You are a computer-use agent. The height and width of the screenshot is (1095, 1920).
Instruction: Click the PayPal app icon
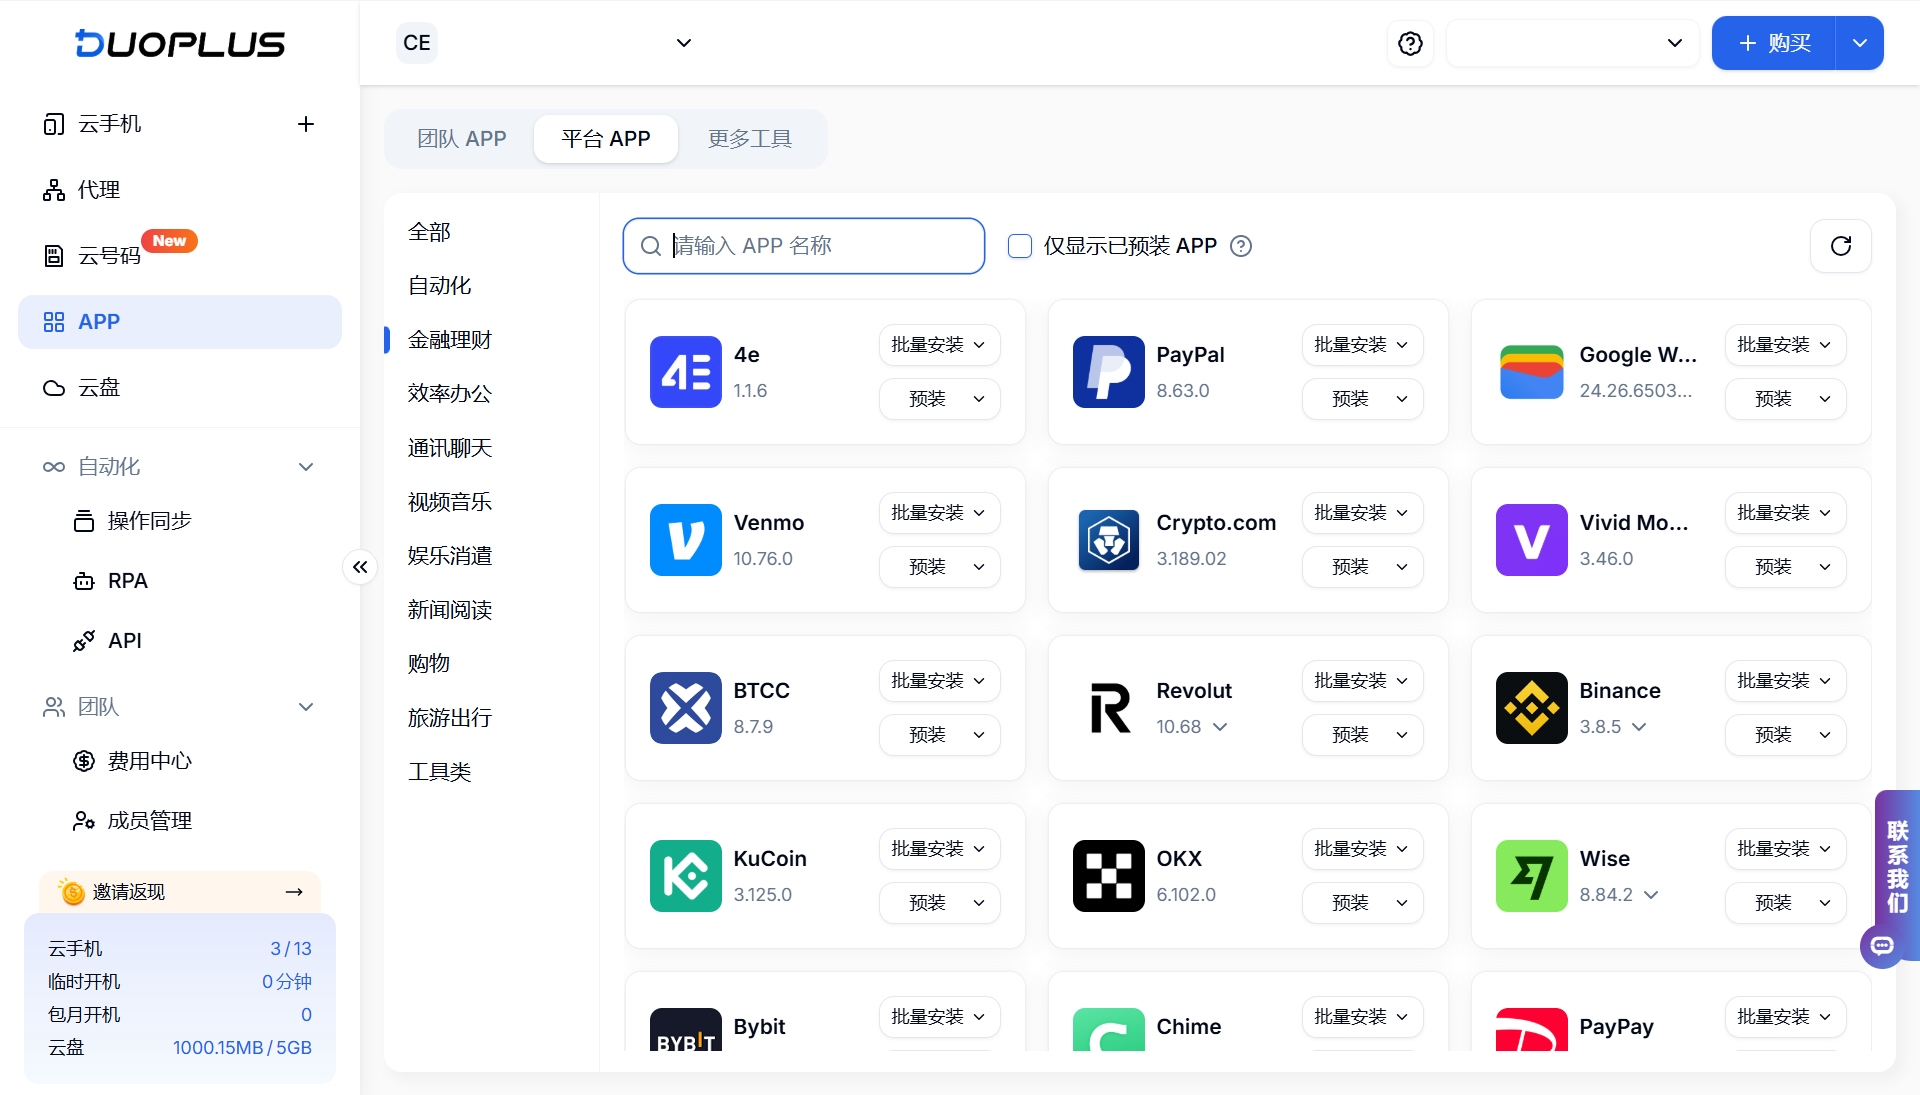[x=1108, y=372]
